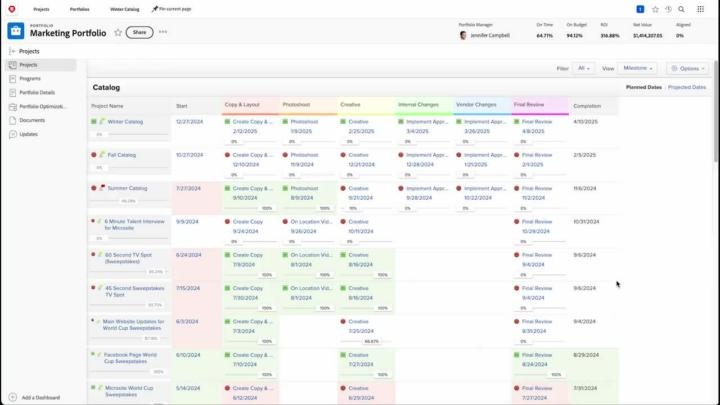Click the Documents sidebar icon

coord(12,120)
